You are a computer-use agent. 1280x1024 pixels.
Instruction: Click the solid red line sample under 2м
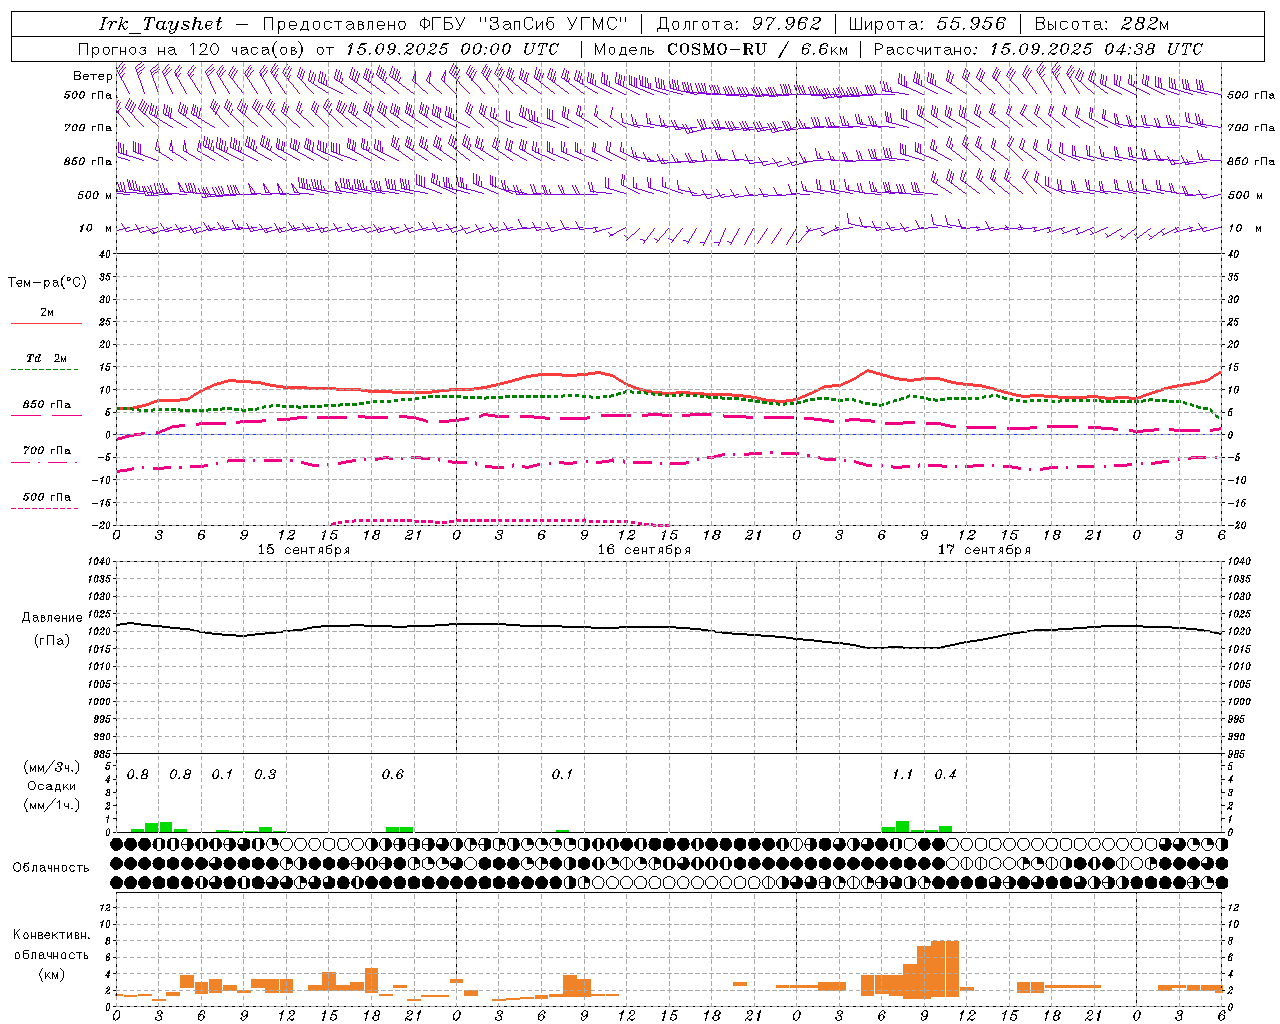point(46,323)
